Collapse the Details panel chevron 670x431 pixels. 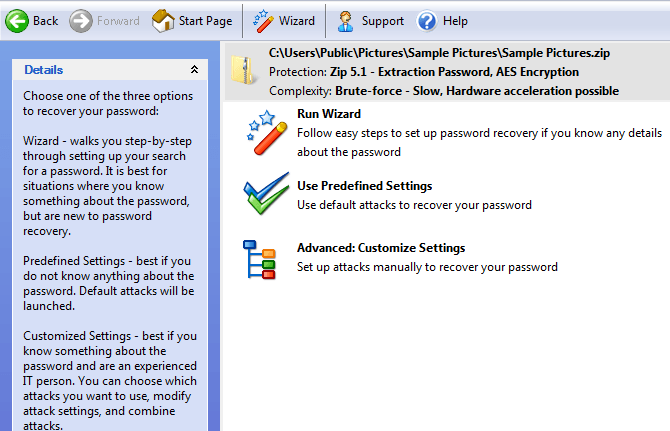click(x=194, y=70)
